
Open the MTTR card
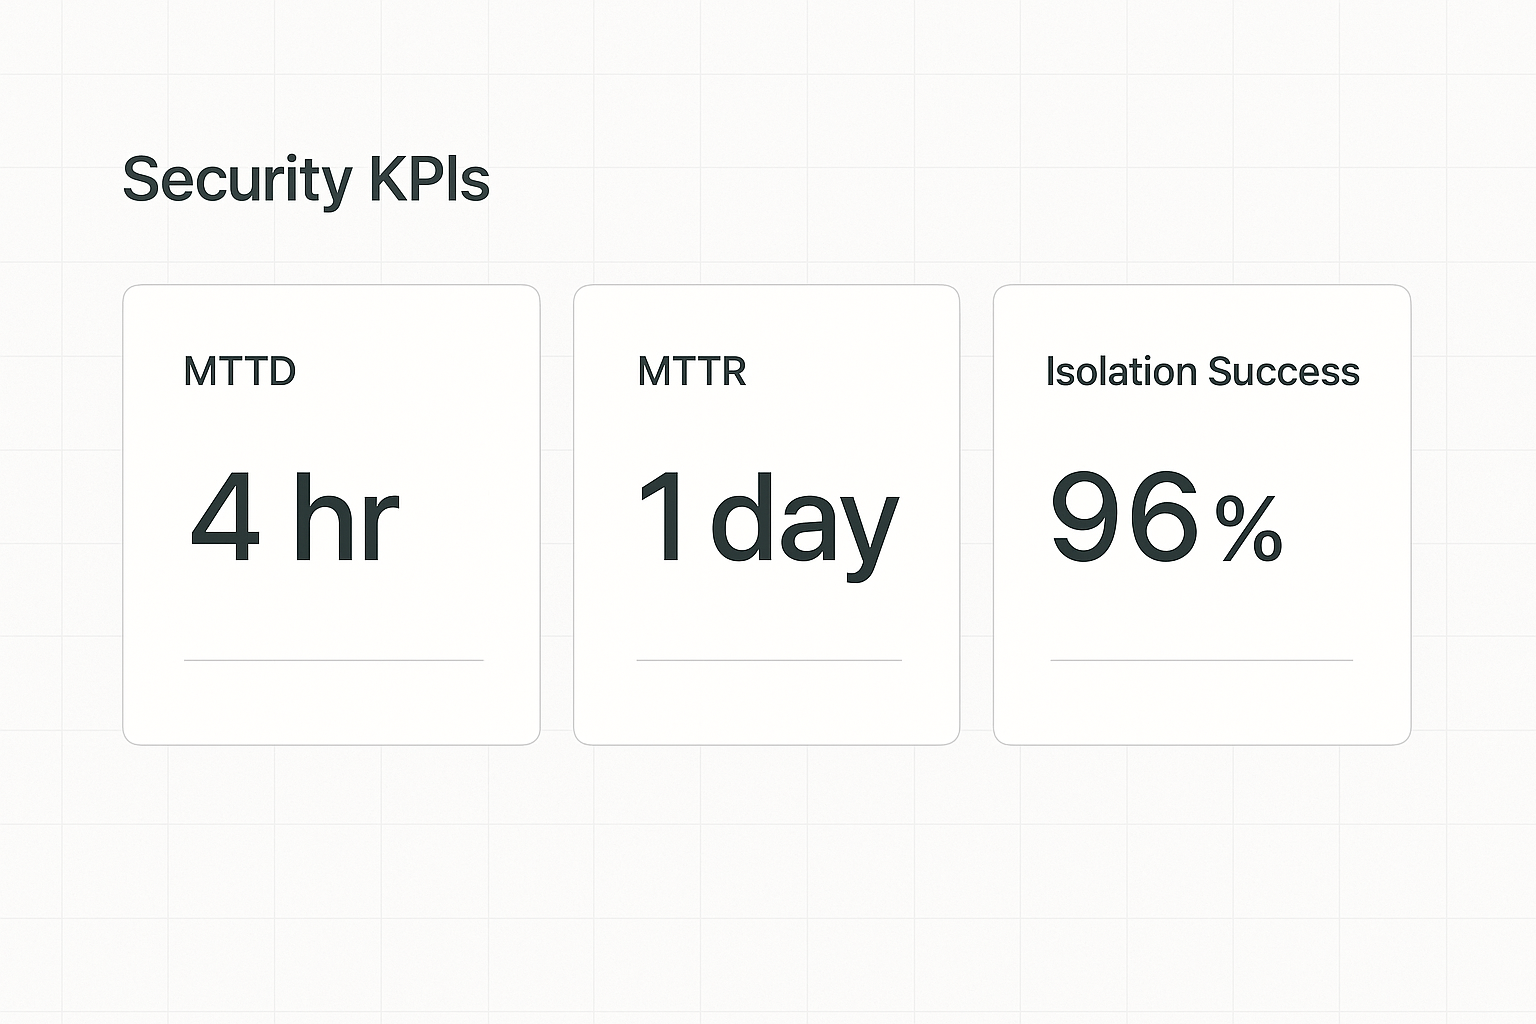click(x=766, y=515)
